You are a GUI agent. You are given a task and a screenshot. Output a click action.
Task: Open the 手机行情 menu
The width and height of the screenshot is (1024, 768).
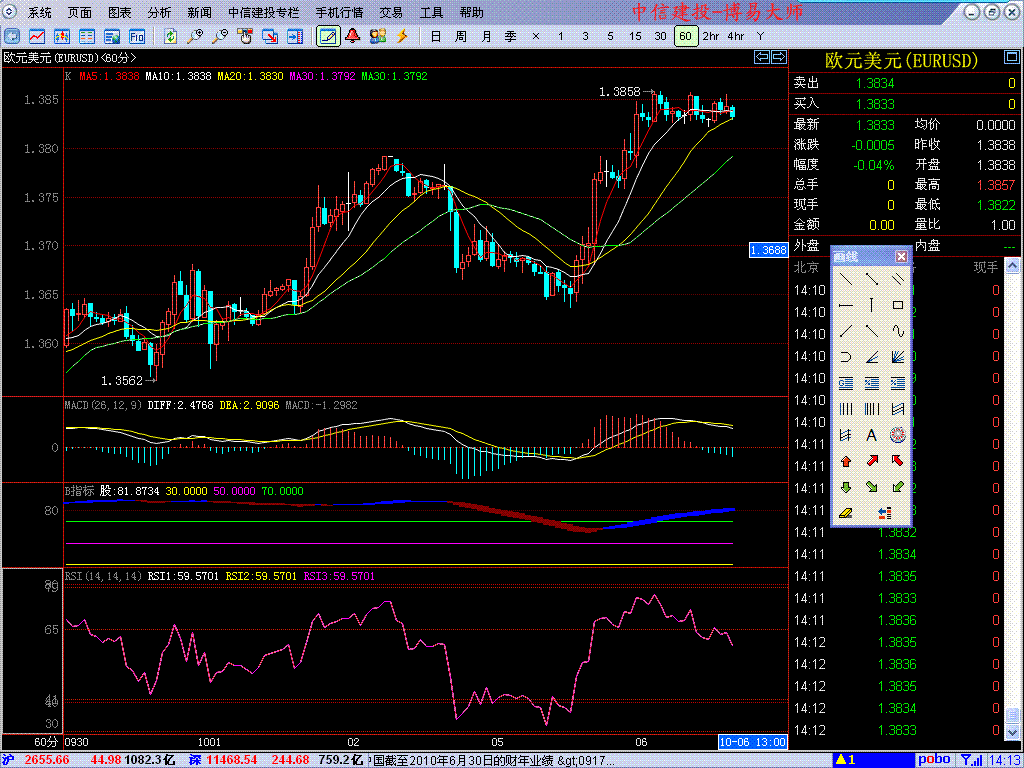340,12
